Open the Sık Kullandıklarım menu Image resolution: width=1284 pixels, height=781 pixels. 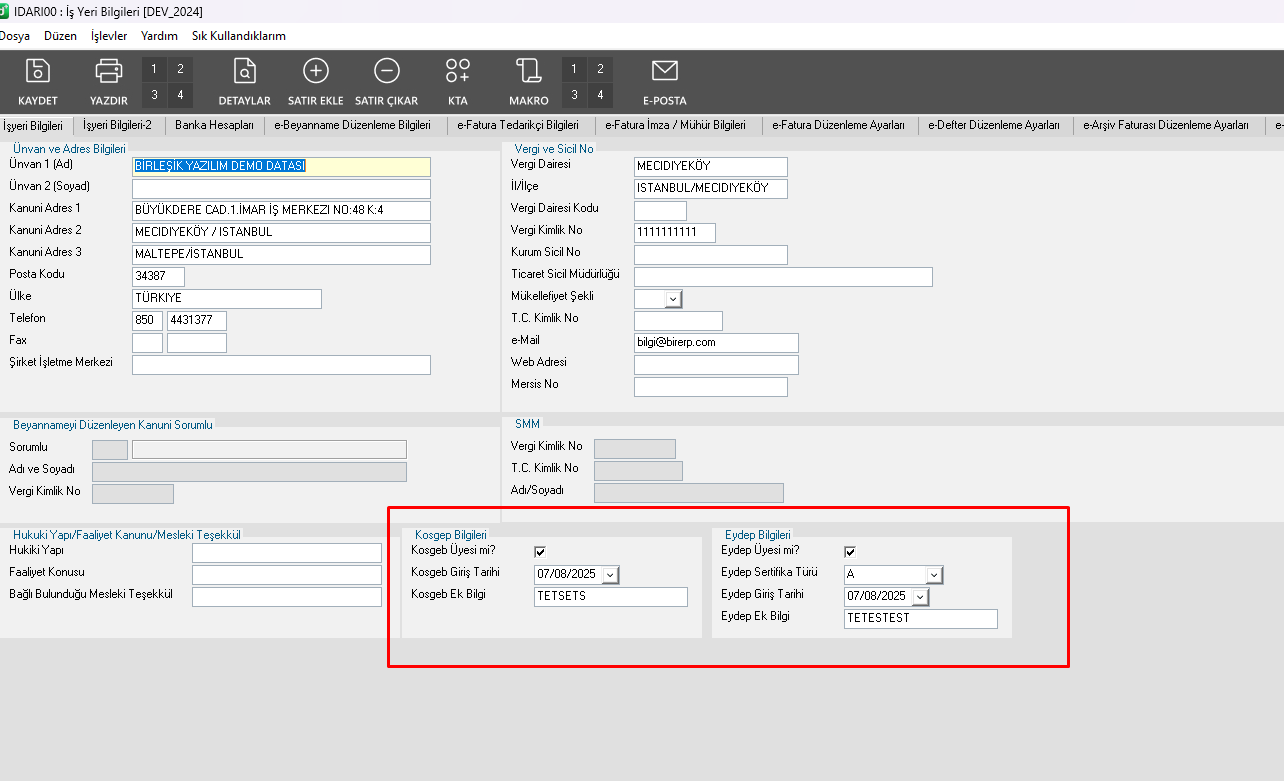click(x=239, y=36)
